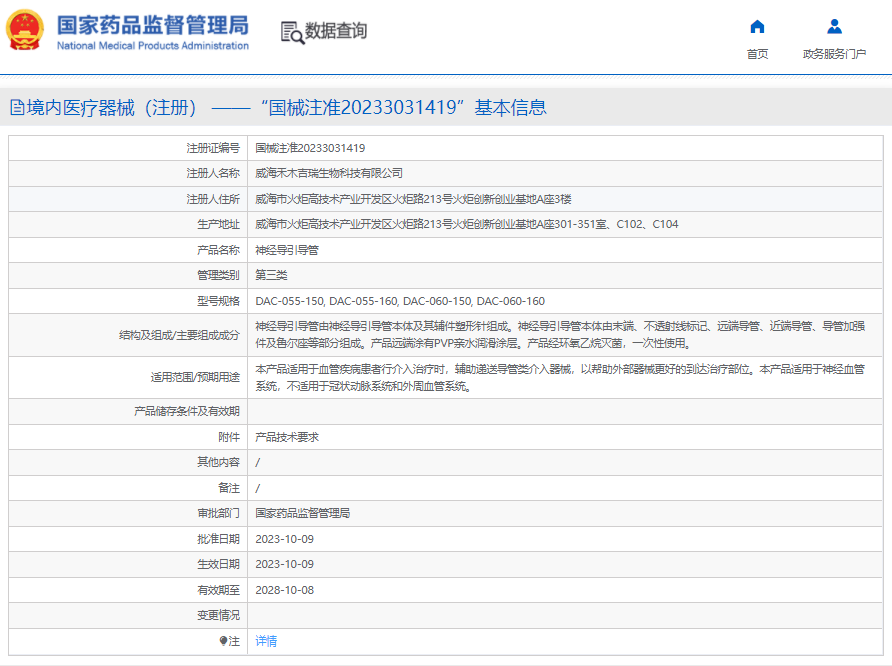892x666 pixels.
Task: Click the document icon before 境内医疗器械
Action: pos(17,107)
